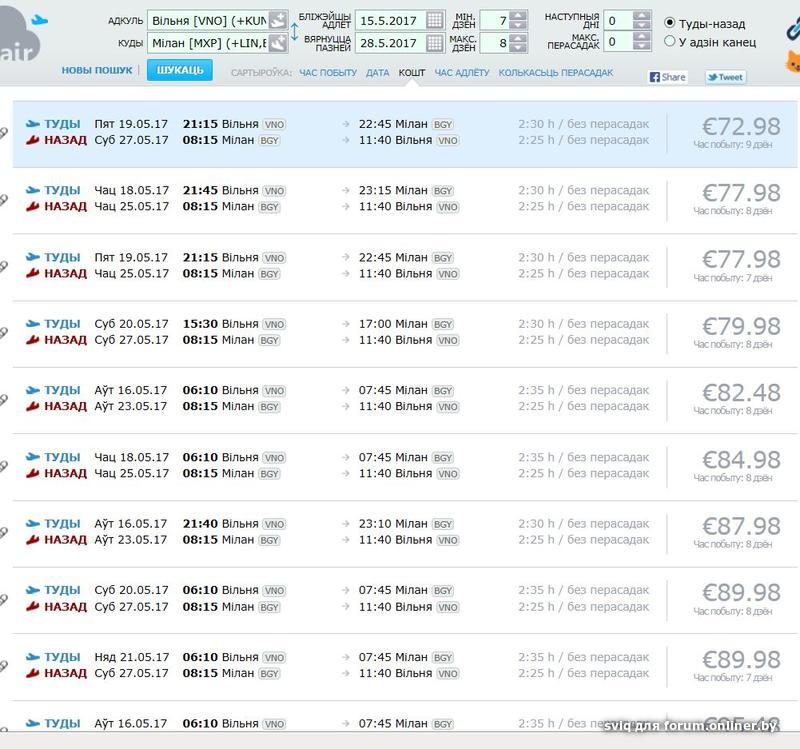Screen dimensions: 800x749
Task: Click the Шукаць search button
Action: pos(180,70)
